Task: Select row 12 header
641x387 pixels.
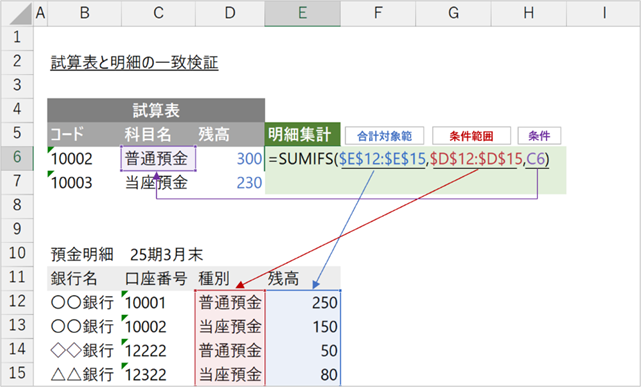Action: [17, 302]
